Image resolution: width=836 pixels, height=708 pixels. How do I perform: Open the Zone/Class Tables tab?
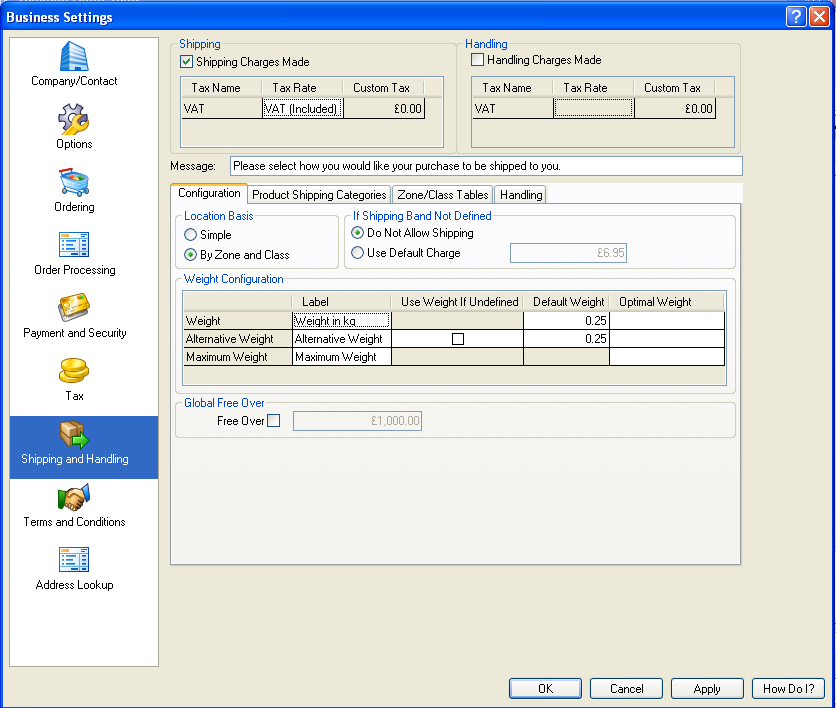[443, 195]
